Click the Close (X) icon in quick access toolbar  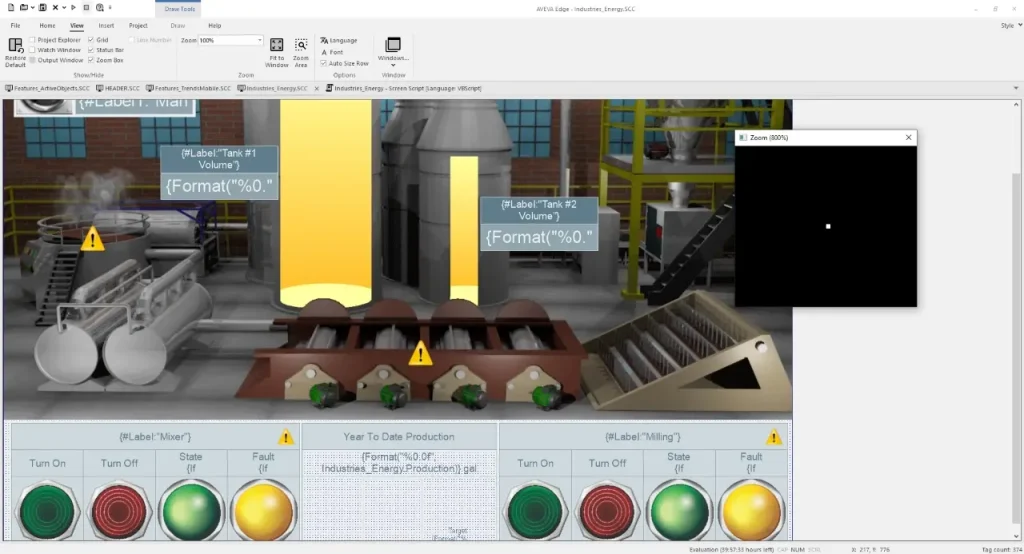(56, 8)
